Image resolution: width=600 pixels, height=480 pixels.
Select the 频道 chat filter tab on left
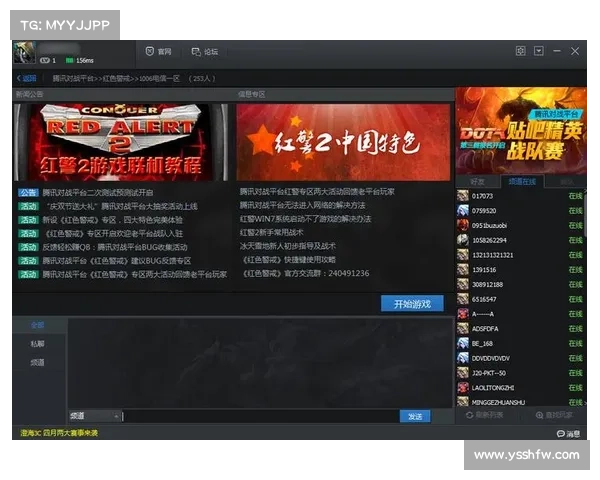coord(38,362)
